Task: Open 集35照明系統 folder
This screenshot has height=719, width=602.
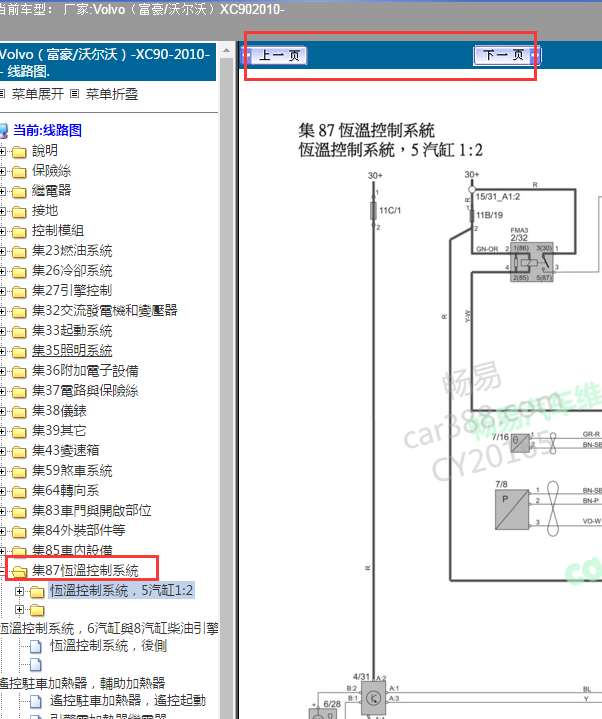Action: click(x=72, y=351)
